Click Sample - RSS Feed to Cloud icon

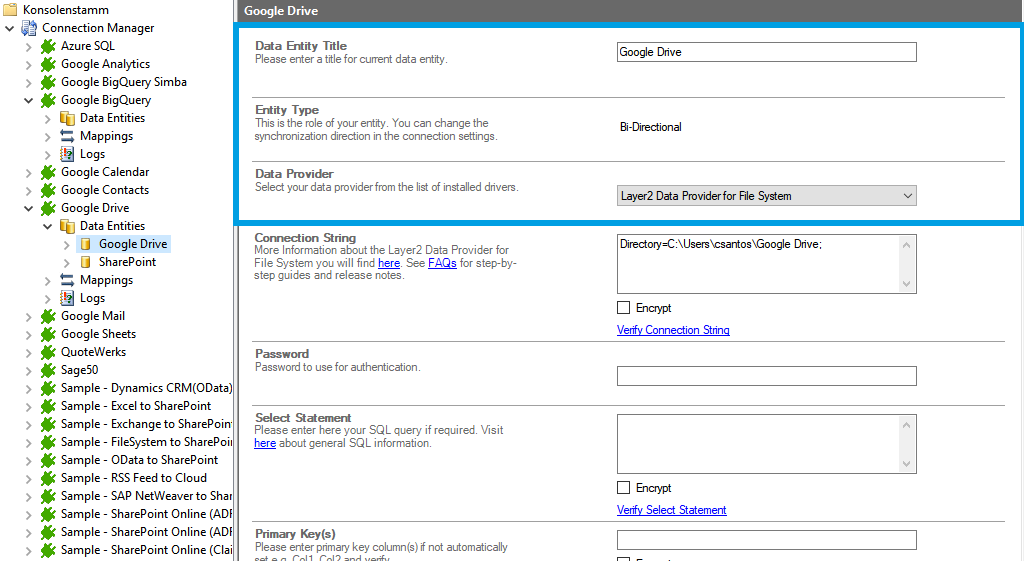point(48,478)
